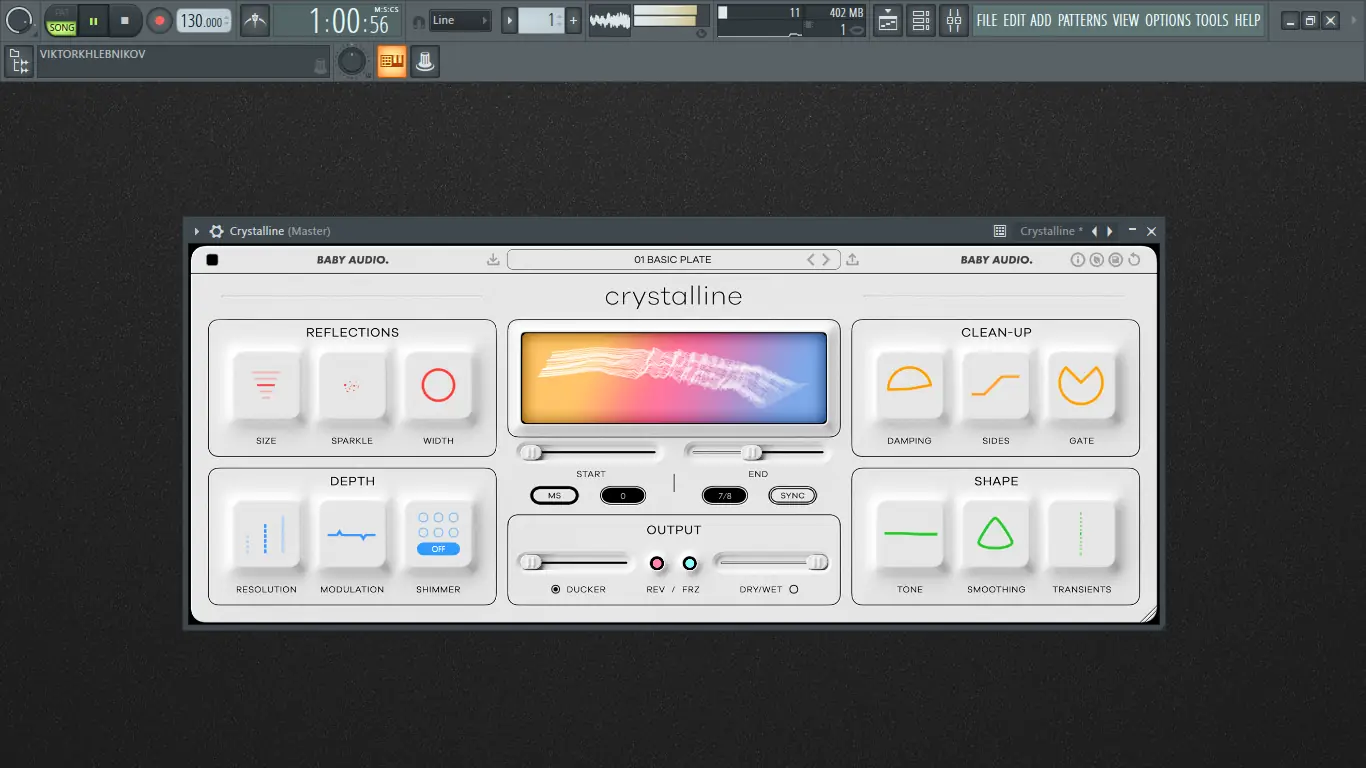Open Crystalline info circle icon

1078,260
